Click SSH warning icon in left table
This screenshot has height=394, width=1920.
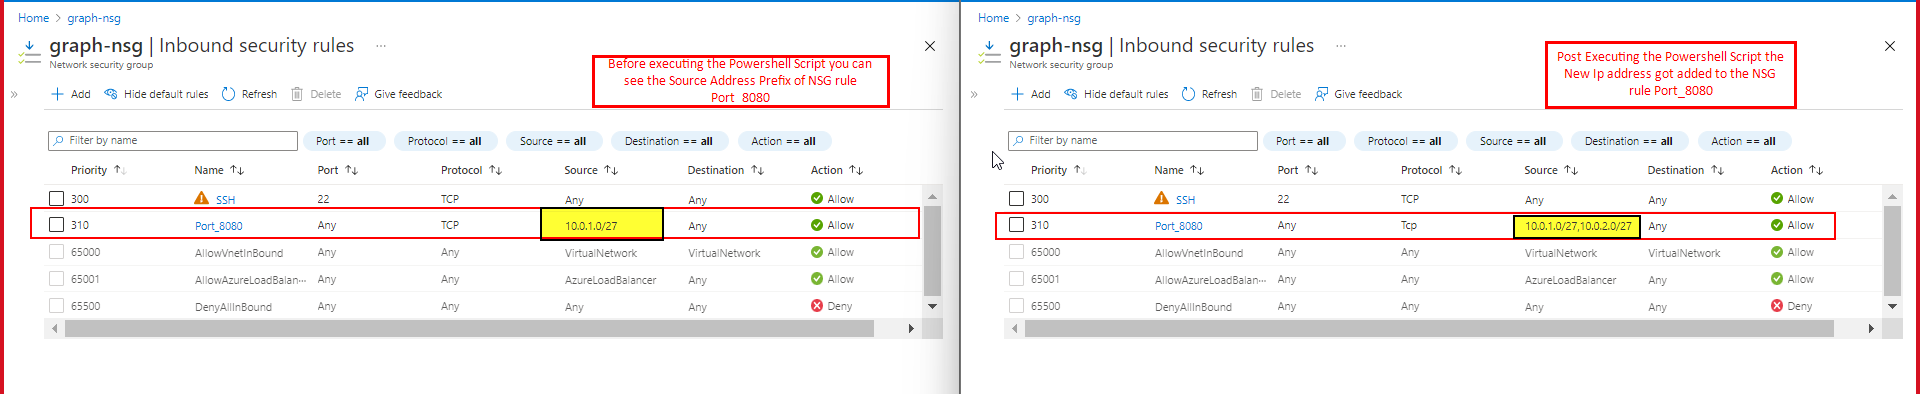201,198
